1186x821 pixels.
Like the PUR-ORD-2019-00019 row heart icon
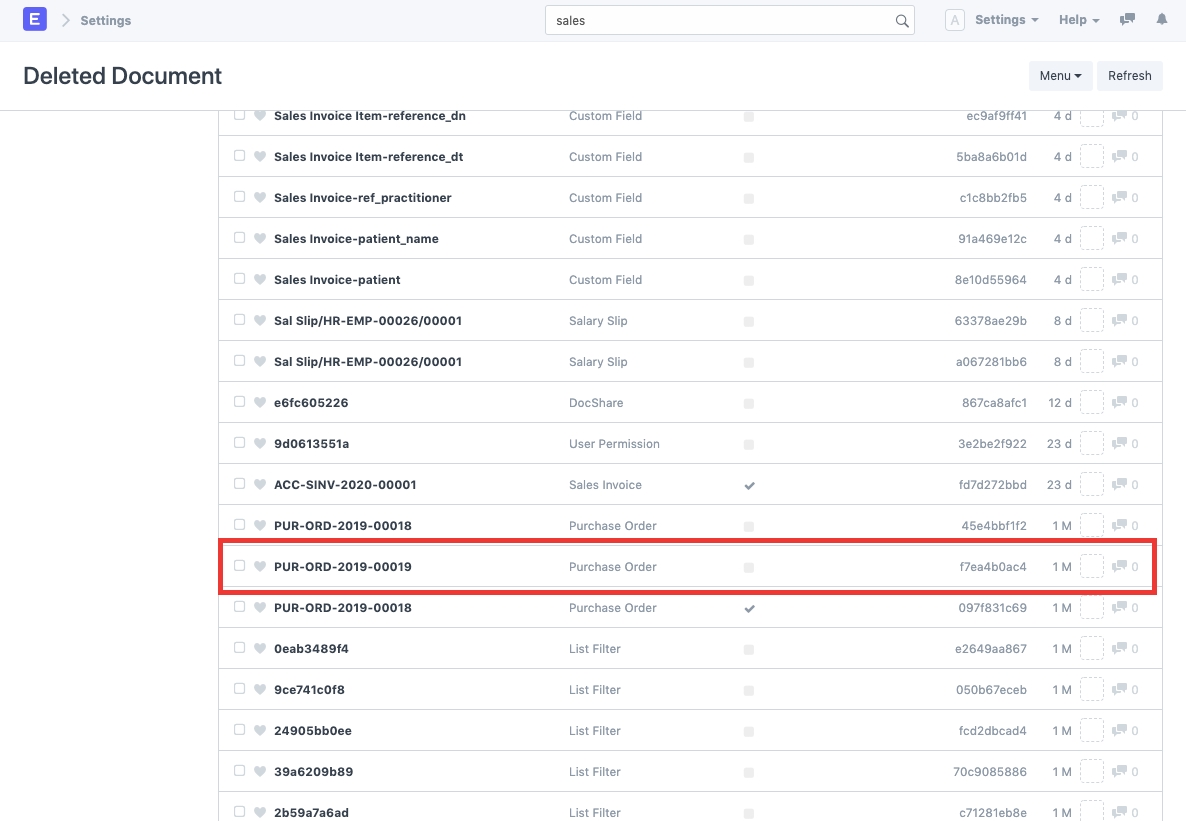click(x=260, y=567)
